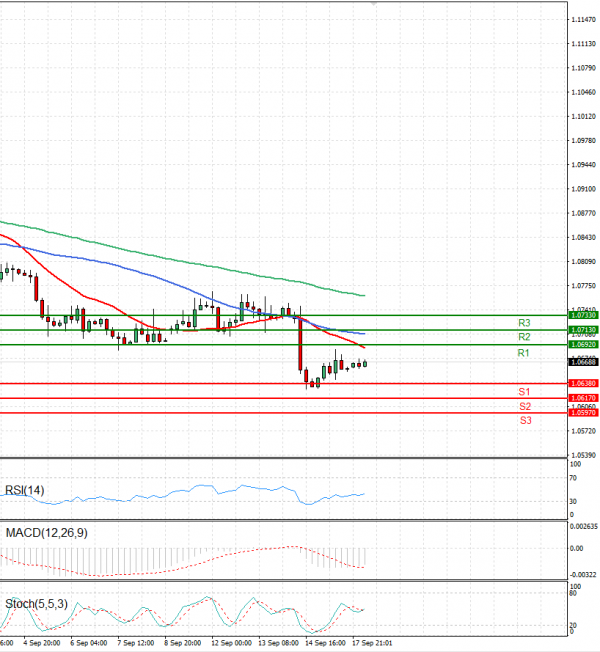Click the large red candle on 14 Sep
Viewport: 600px width, 652px height.
point(300,343)
